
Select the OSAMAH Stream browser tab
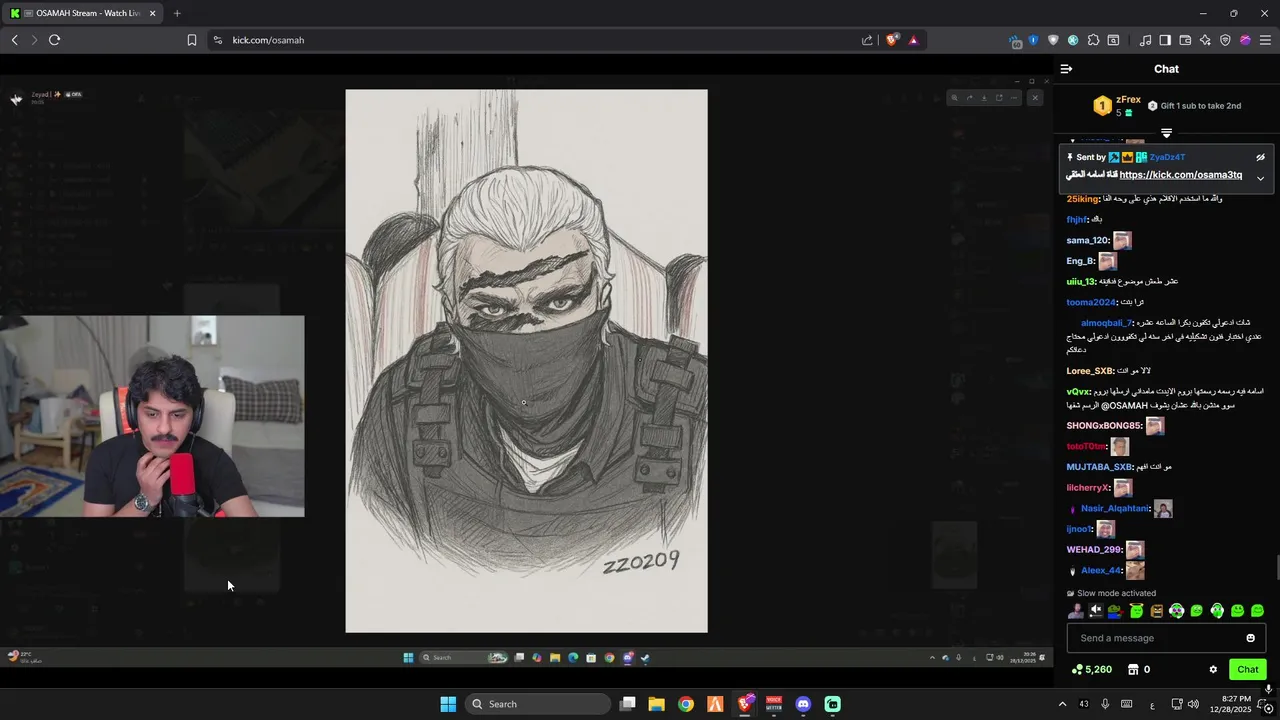pos(83,13)
